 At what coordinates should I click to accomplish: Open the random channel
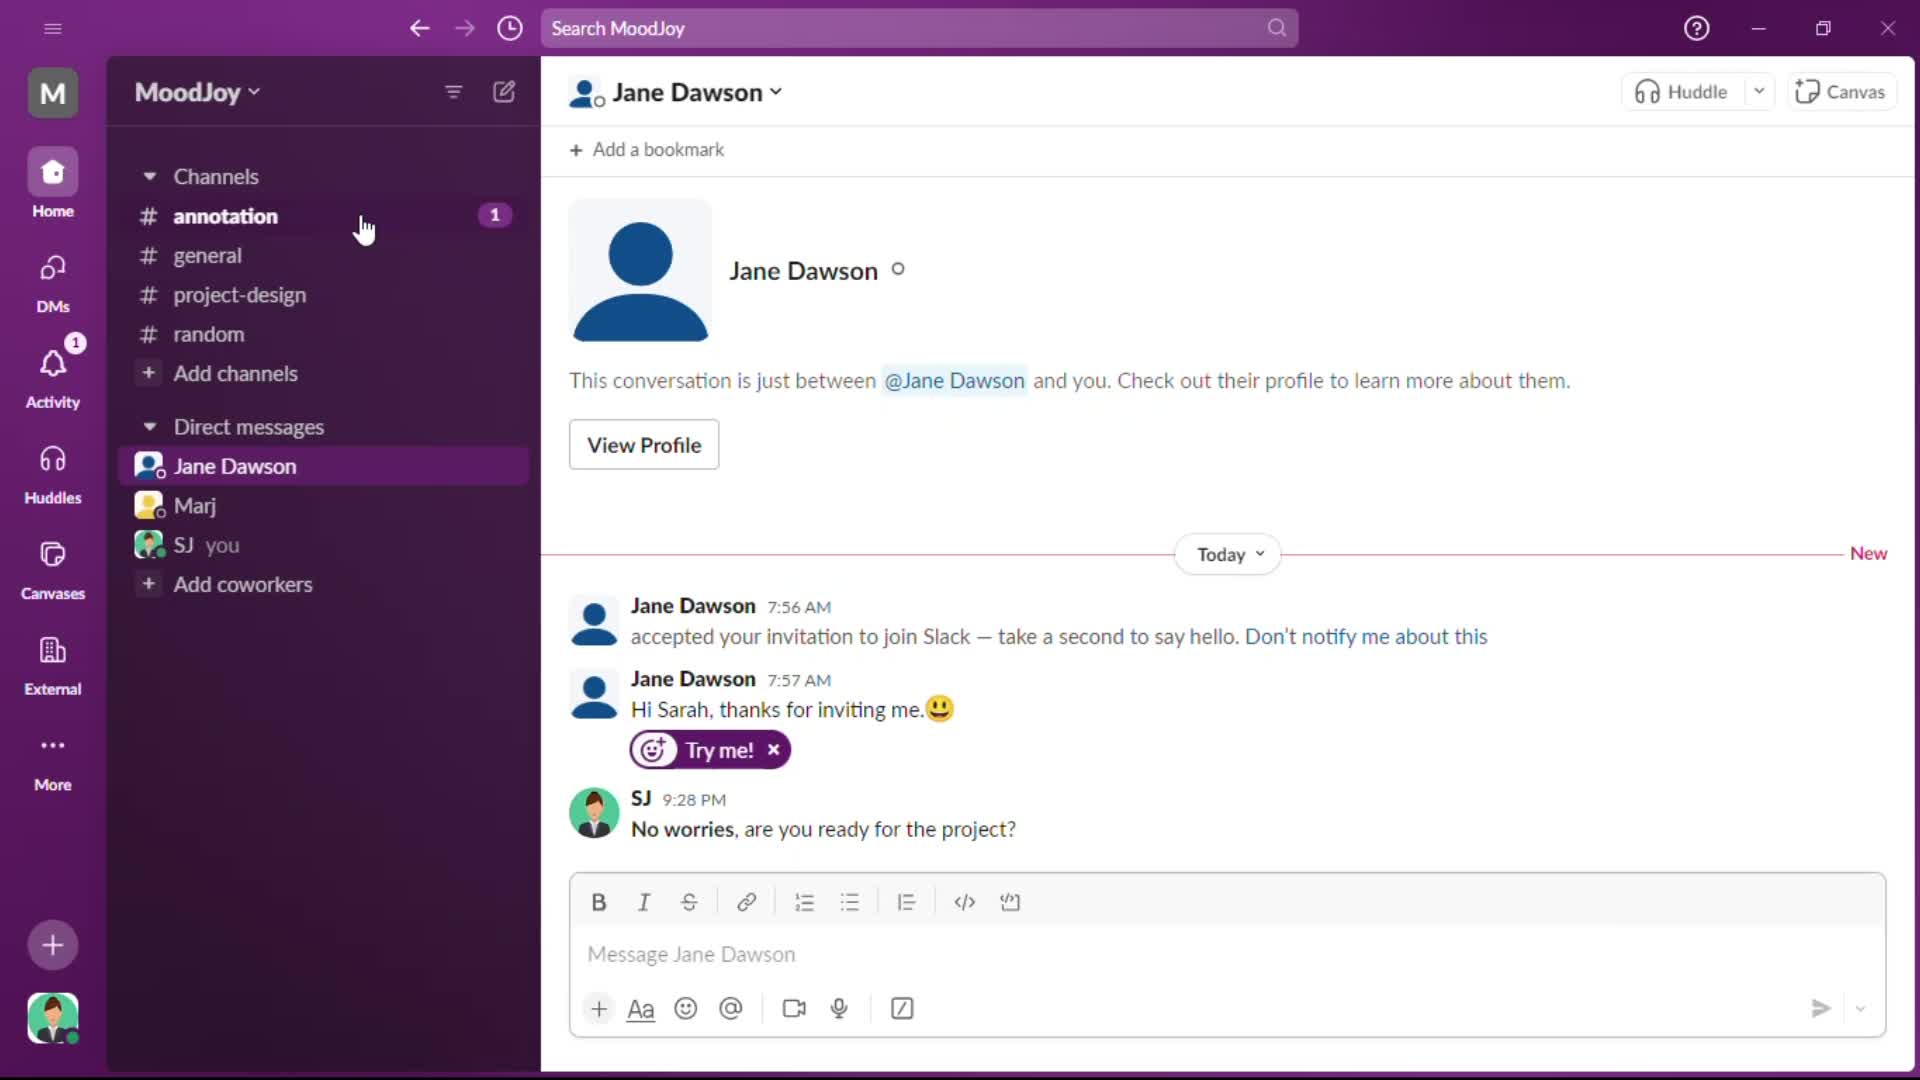coord(324,334)
